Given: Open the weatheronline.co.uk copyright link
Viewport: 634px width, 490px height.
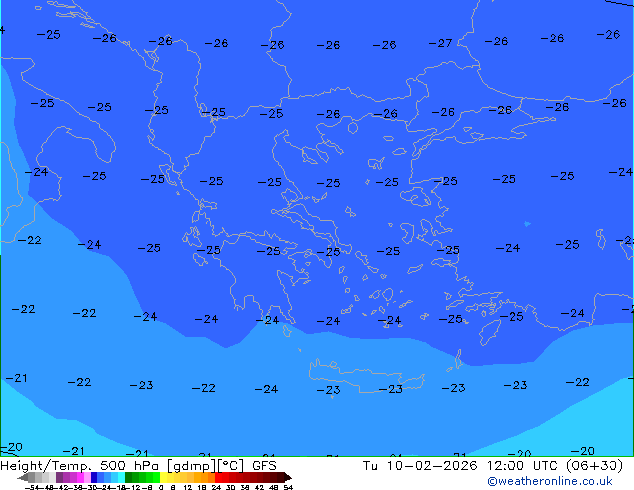Looking at the screenshot, I should [549, 481].
